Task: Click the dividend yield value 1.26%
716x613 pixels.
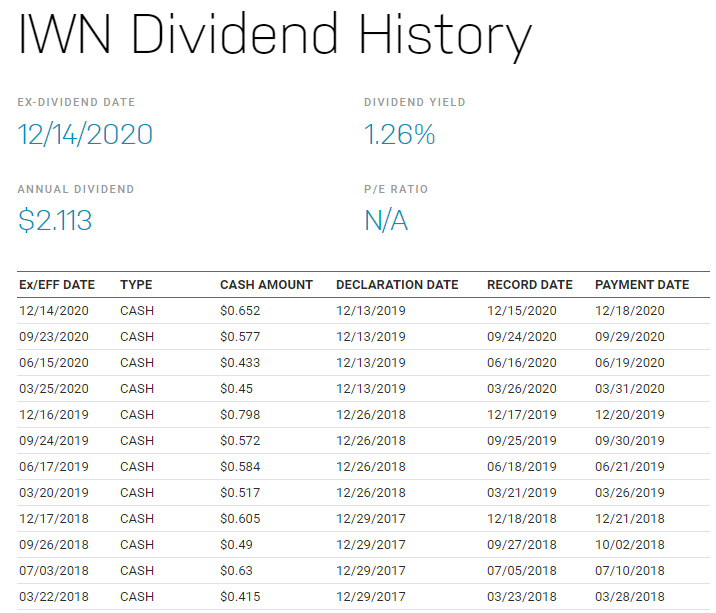Action: click(400, 135)
